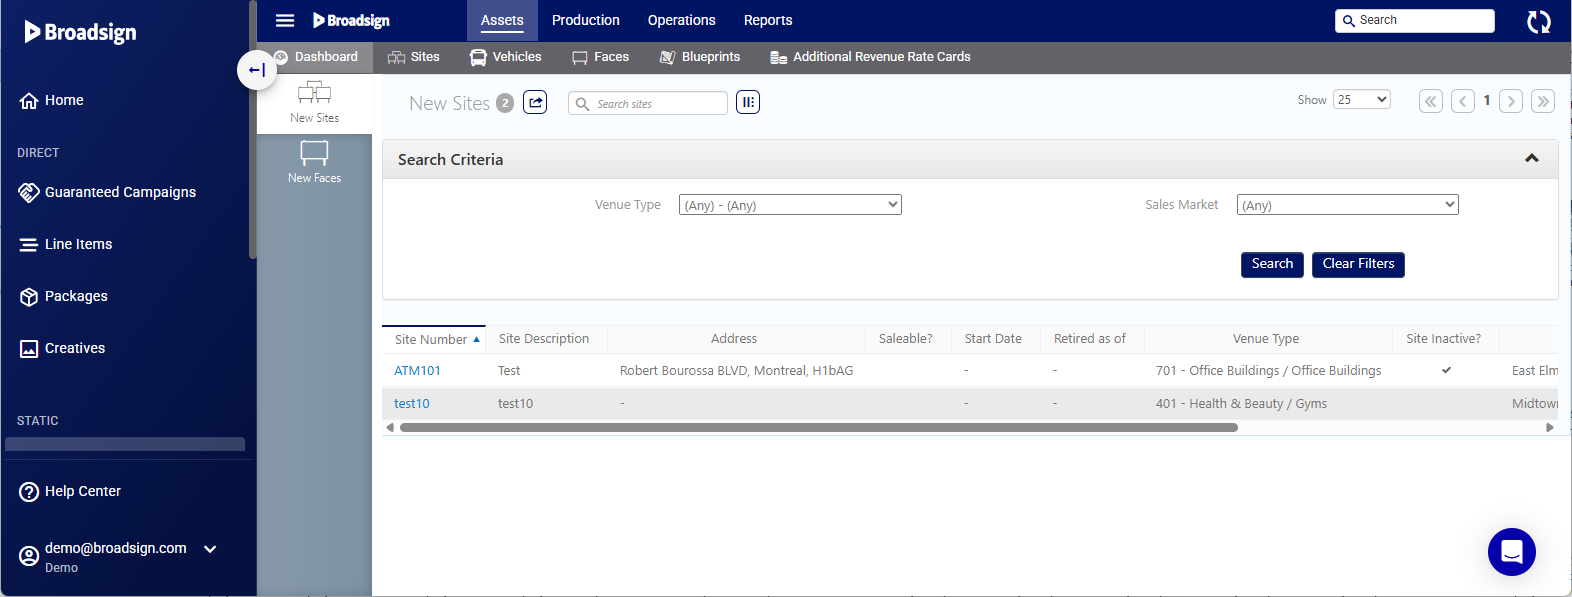The image size is (1572, 597).
Task: Click the export icon beside New Sites
Action: point(535,102)
